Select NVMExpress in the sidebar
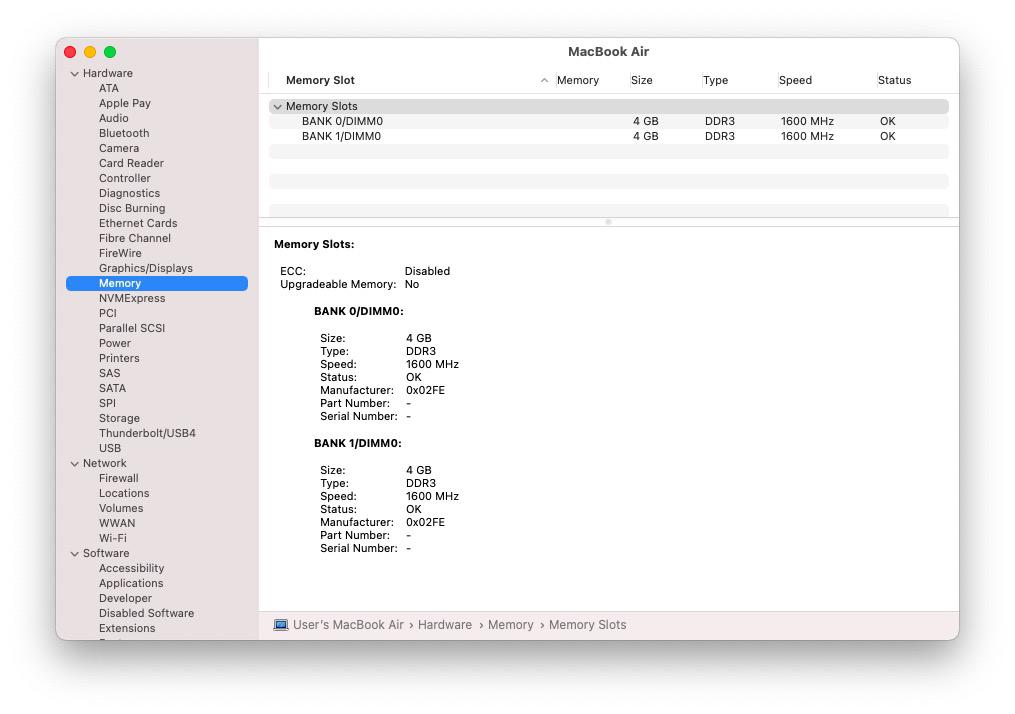Viewport: 1015px width, 714px height. pos(132,298)
